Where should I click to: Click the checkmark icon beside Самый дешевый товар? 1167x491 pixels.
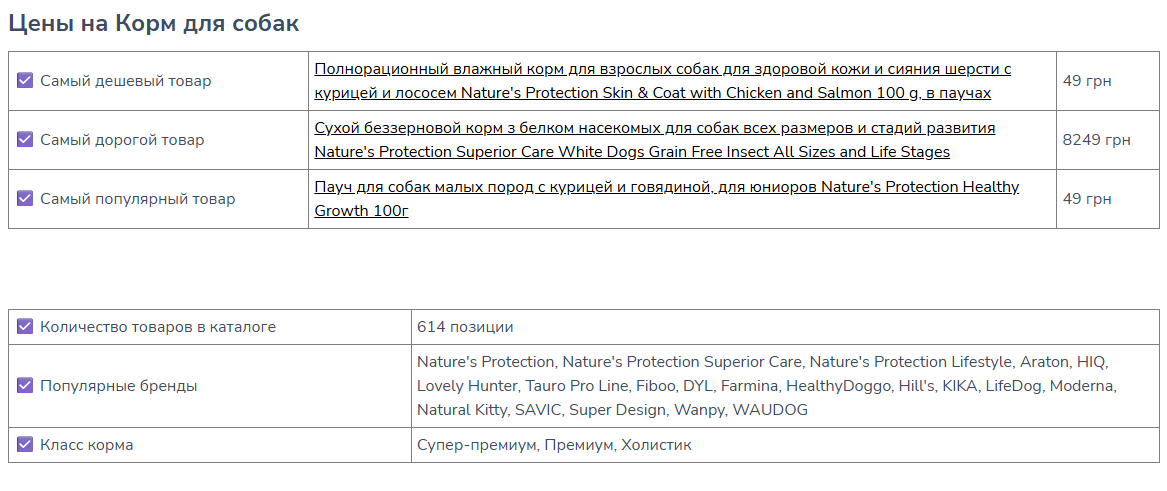(25, 80)
